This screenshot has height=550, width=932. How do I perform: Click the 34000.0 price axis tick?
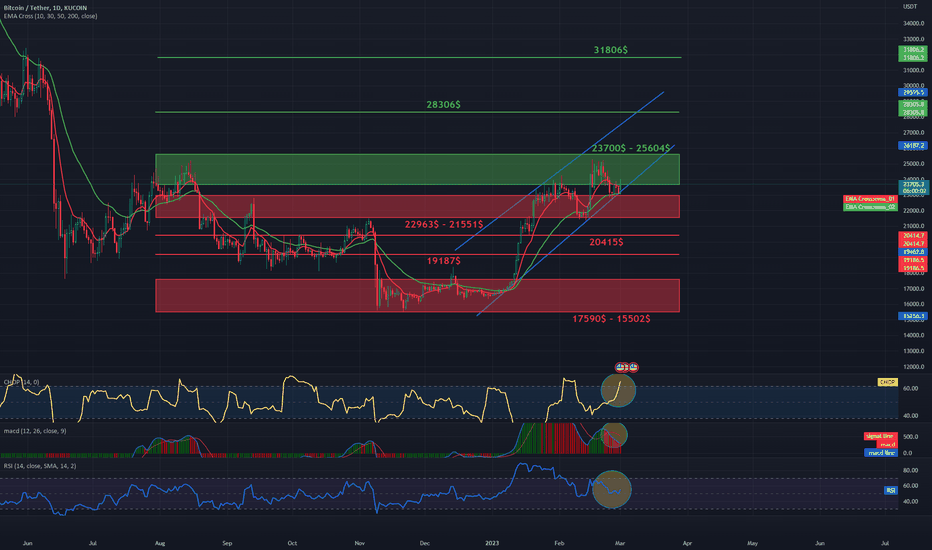point(913,24)
